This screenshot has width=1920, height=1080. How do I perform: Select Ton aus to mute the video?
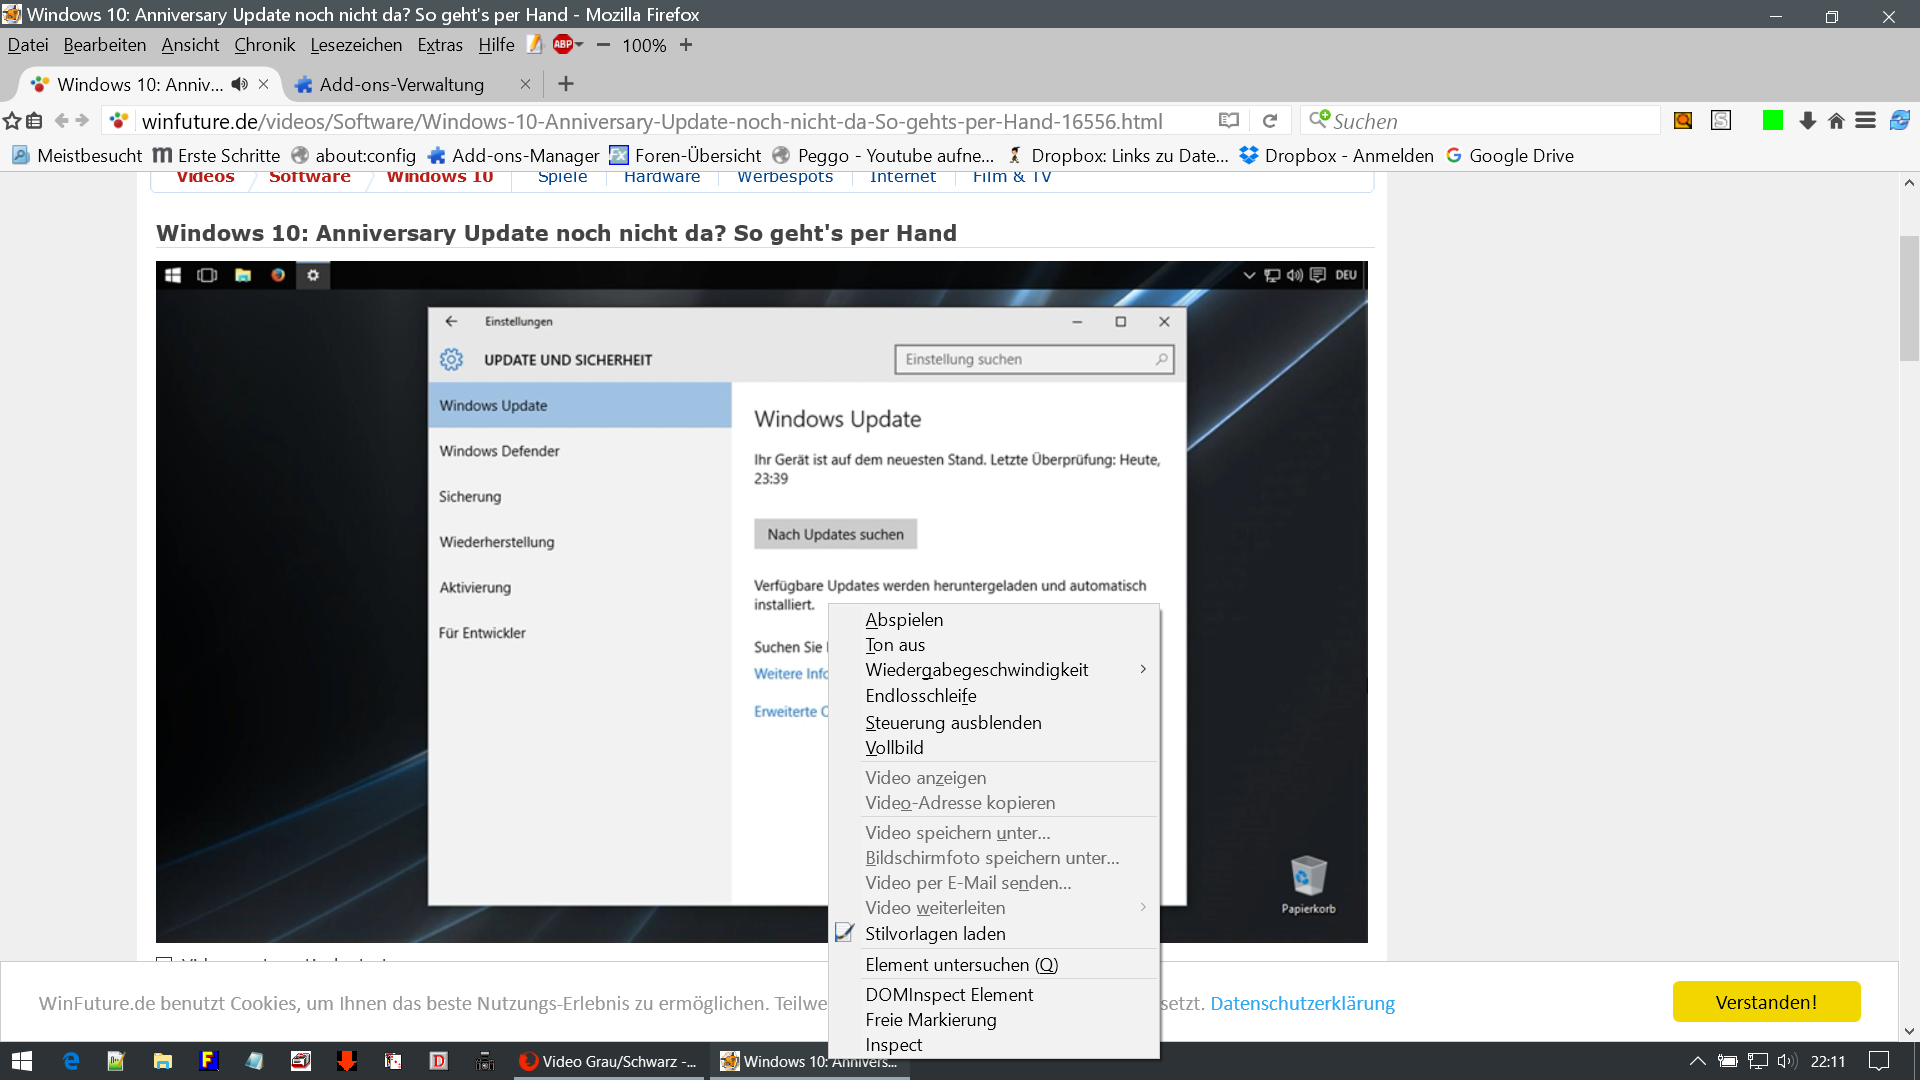(895, 645)
